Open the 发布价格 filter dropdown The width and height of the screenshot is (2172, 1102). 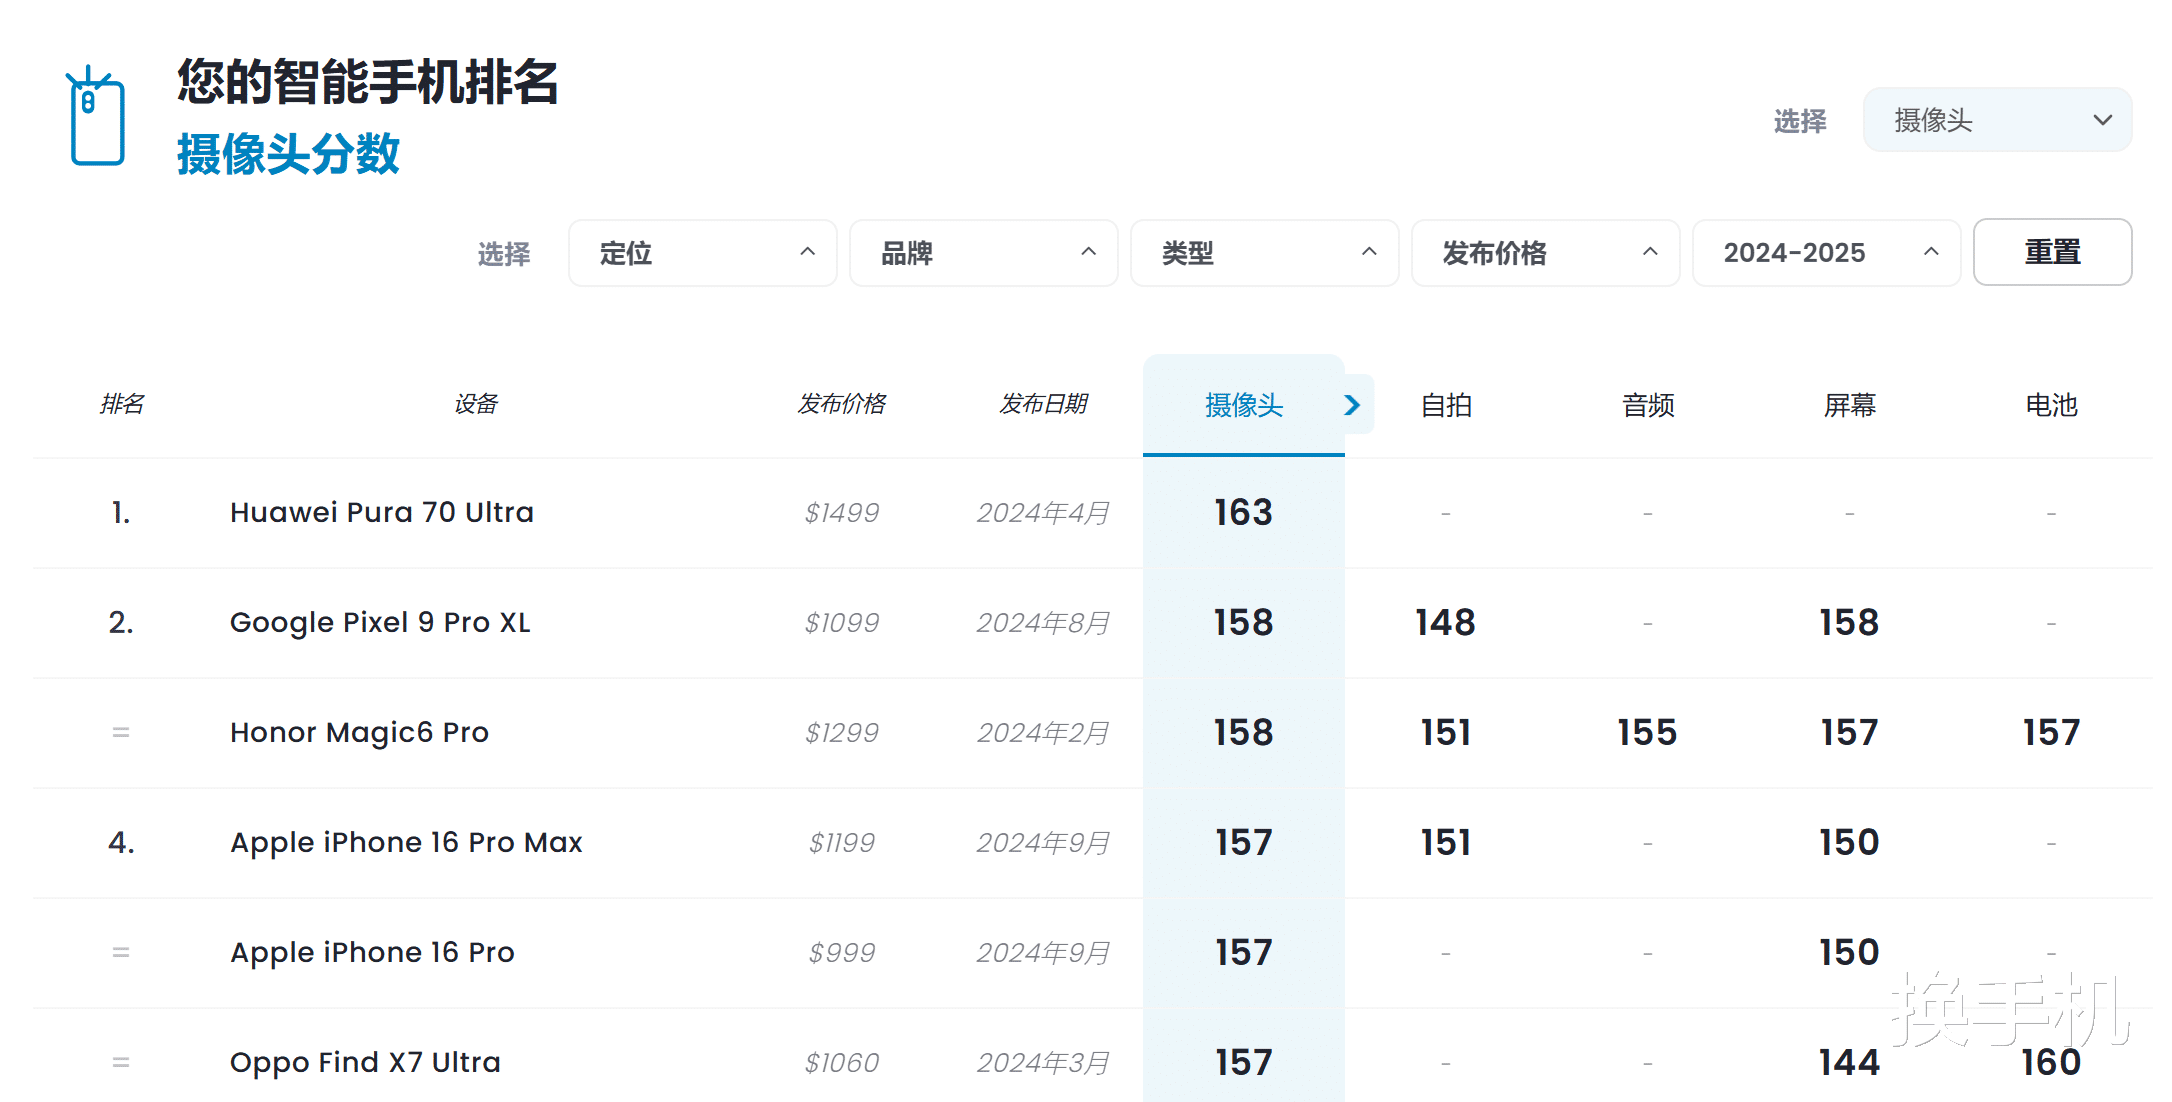pyautogui.click(x=1545, y=253)
